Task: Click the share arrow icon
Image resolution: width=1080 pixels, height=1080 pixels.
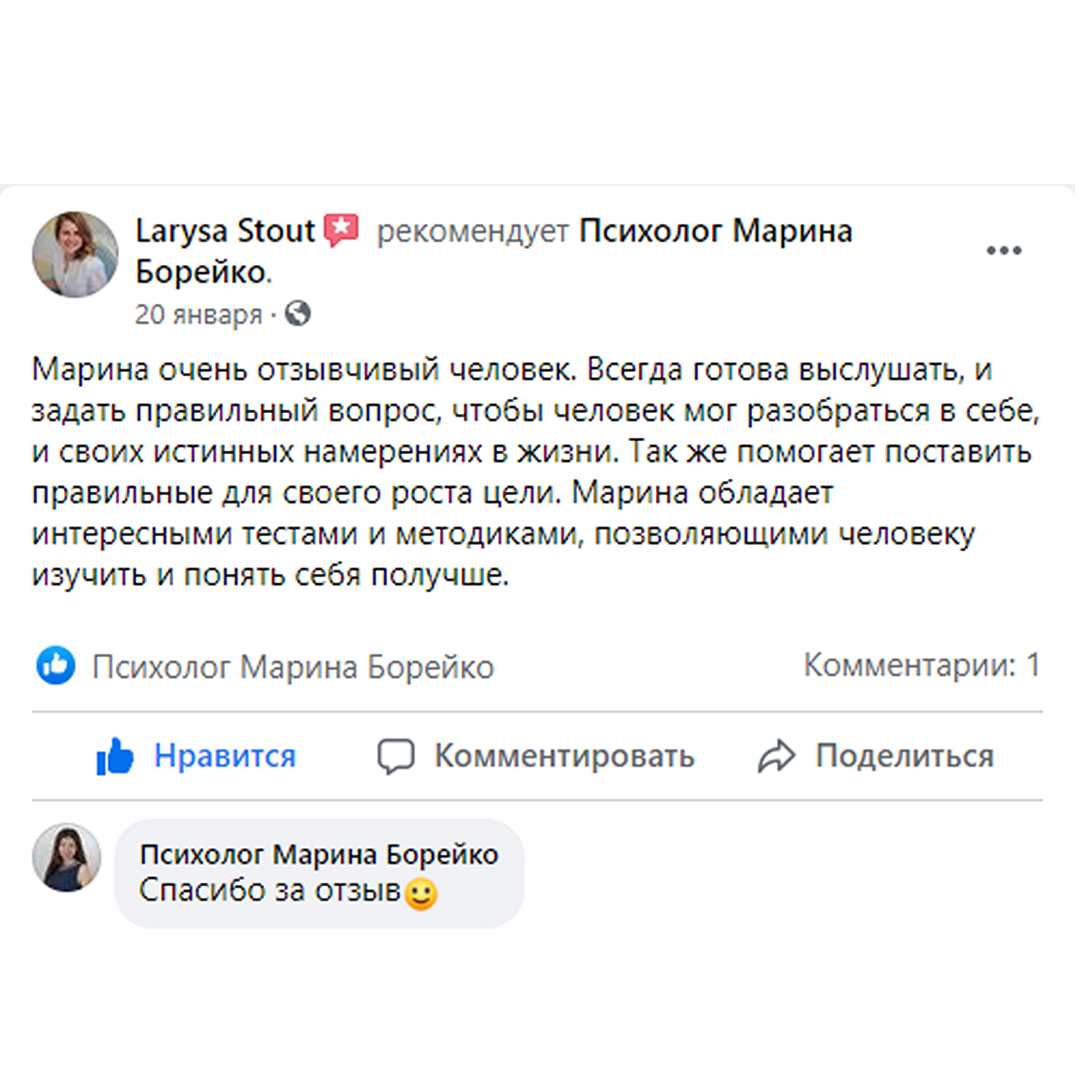Action: pyautogui.click(x=776, y=757)
